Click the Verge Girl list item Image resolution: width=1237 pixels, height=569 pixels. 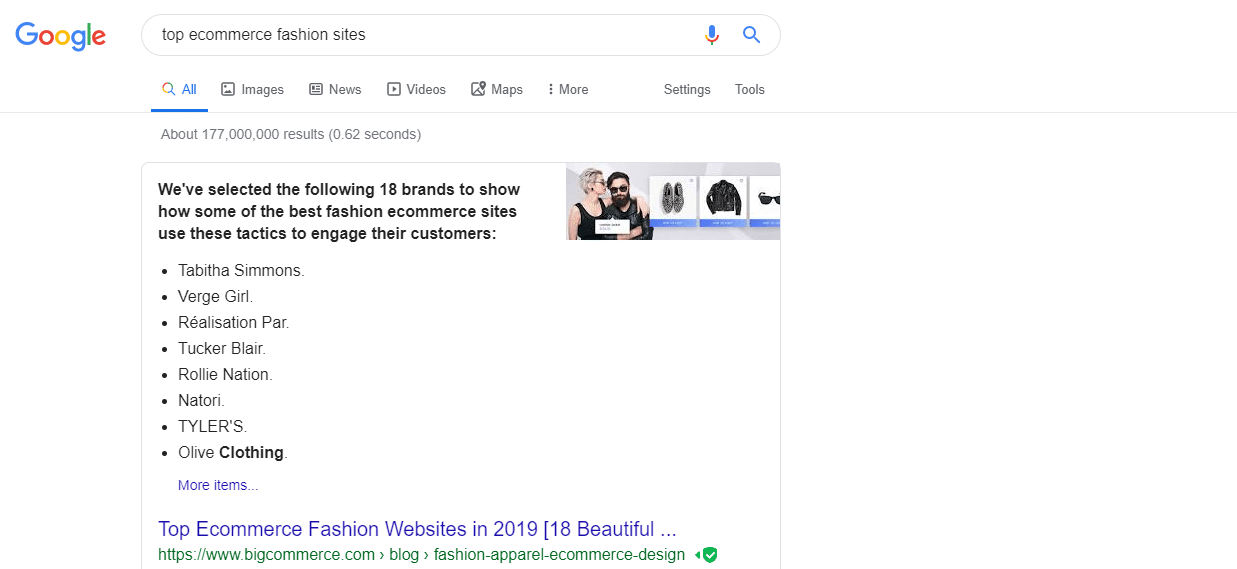pos(216,296)
